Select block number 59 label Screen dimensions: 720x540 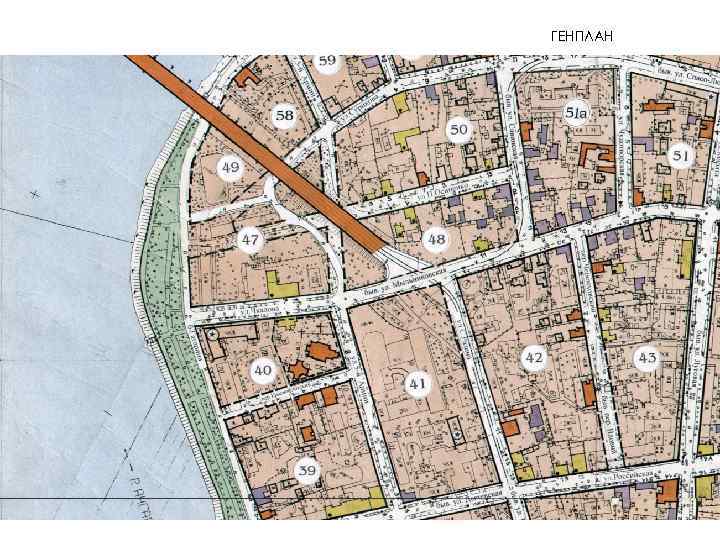coord(327,61)
